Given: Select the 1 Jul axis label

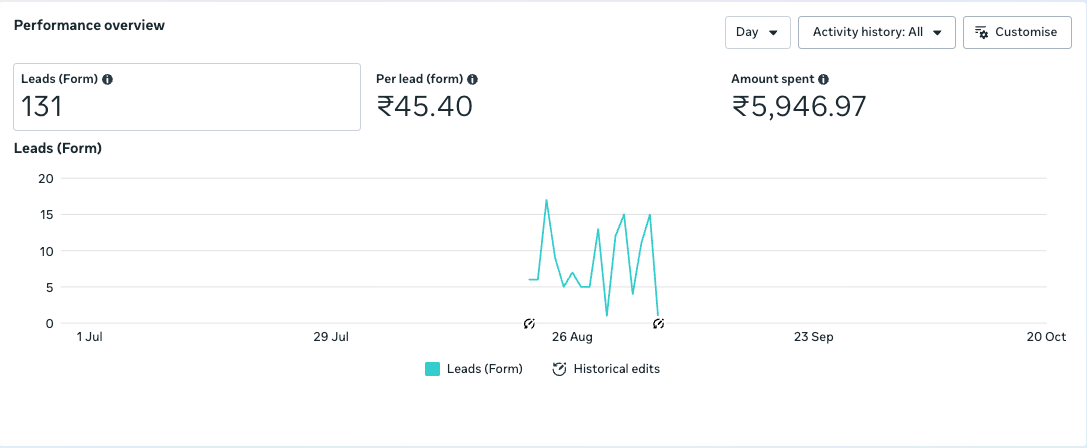Looking at the screenshot, I should click(89, 337).
